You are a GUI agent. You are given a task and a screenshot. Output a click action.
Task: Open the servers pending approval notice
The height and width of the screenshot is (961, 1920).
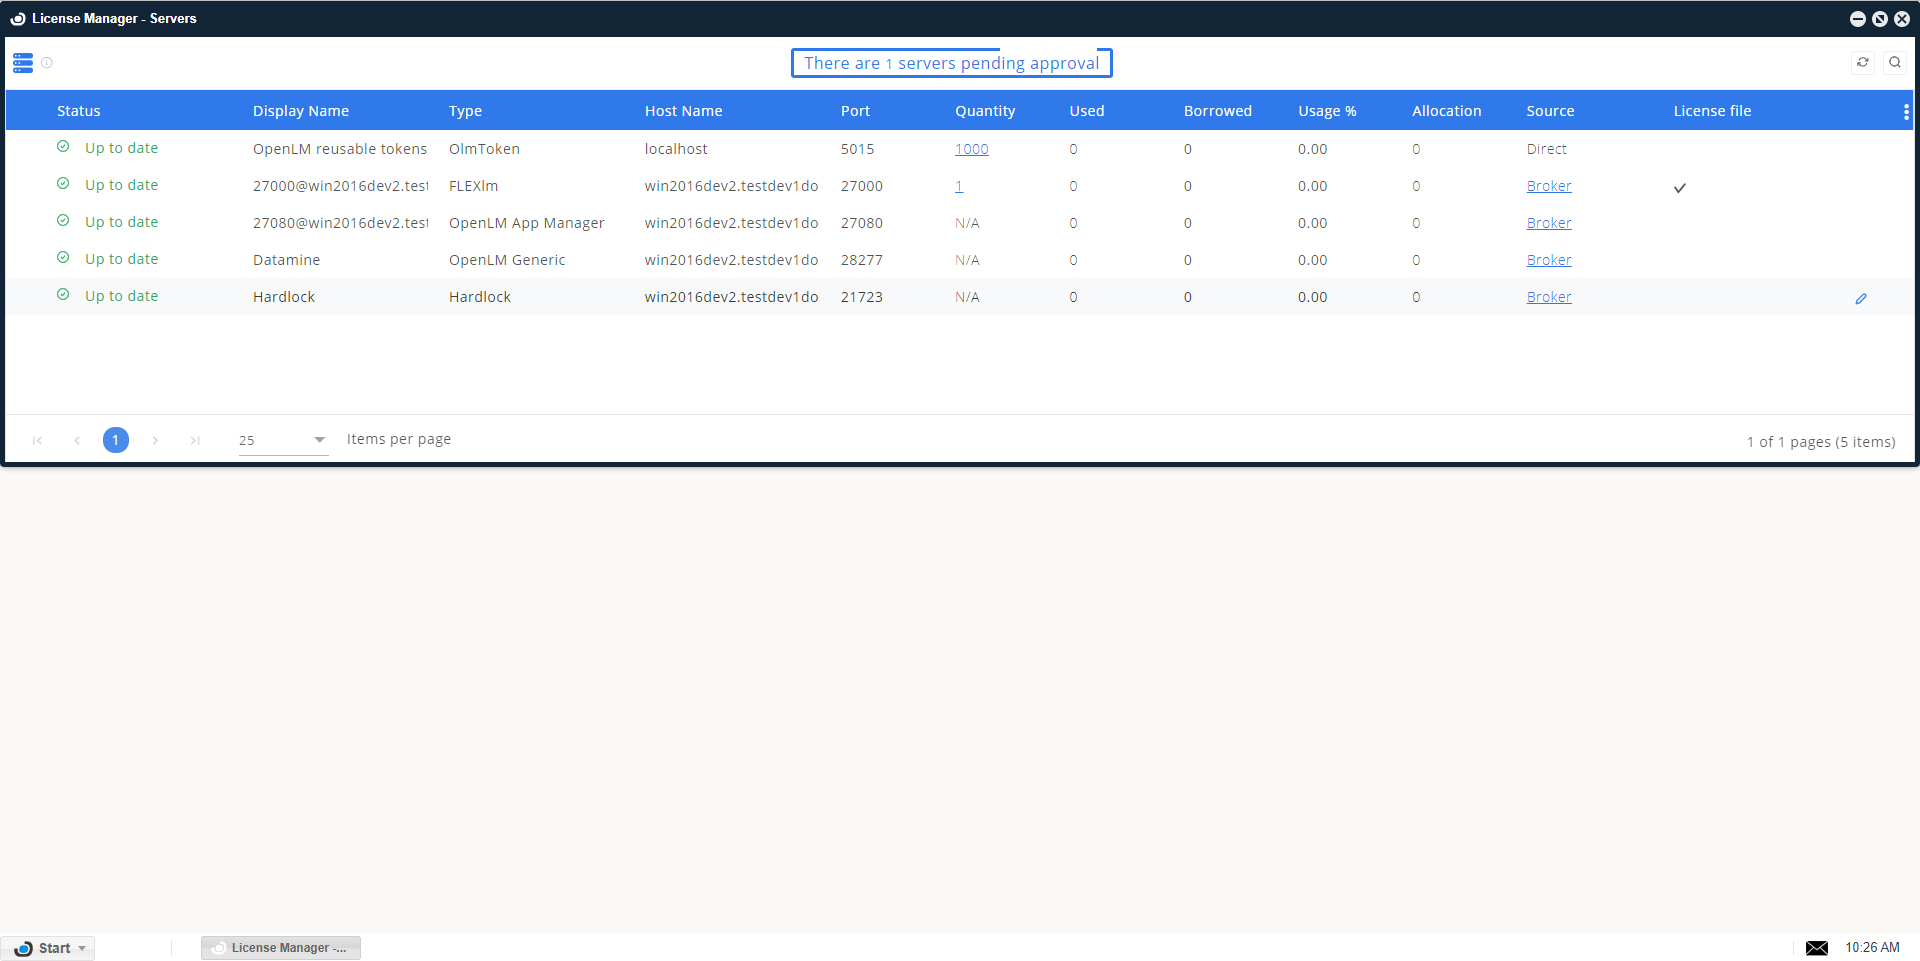click(951, 63)
